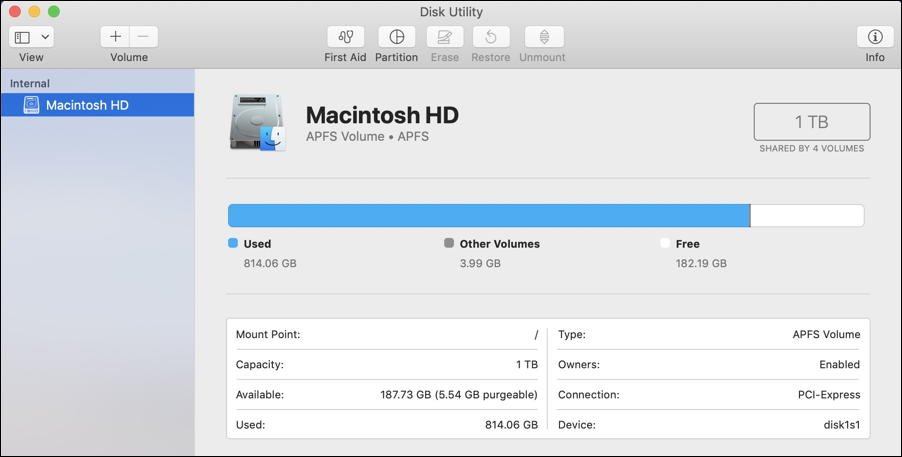Viewport: 902px width, 457px height.
Task: Click the Owners 'Enabled' value
Action: pyautogui.click(x=839, y=364)
